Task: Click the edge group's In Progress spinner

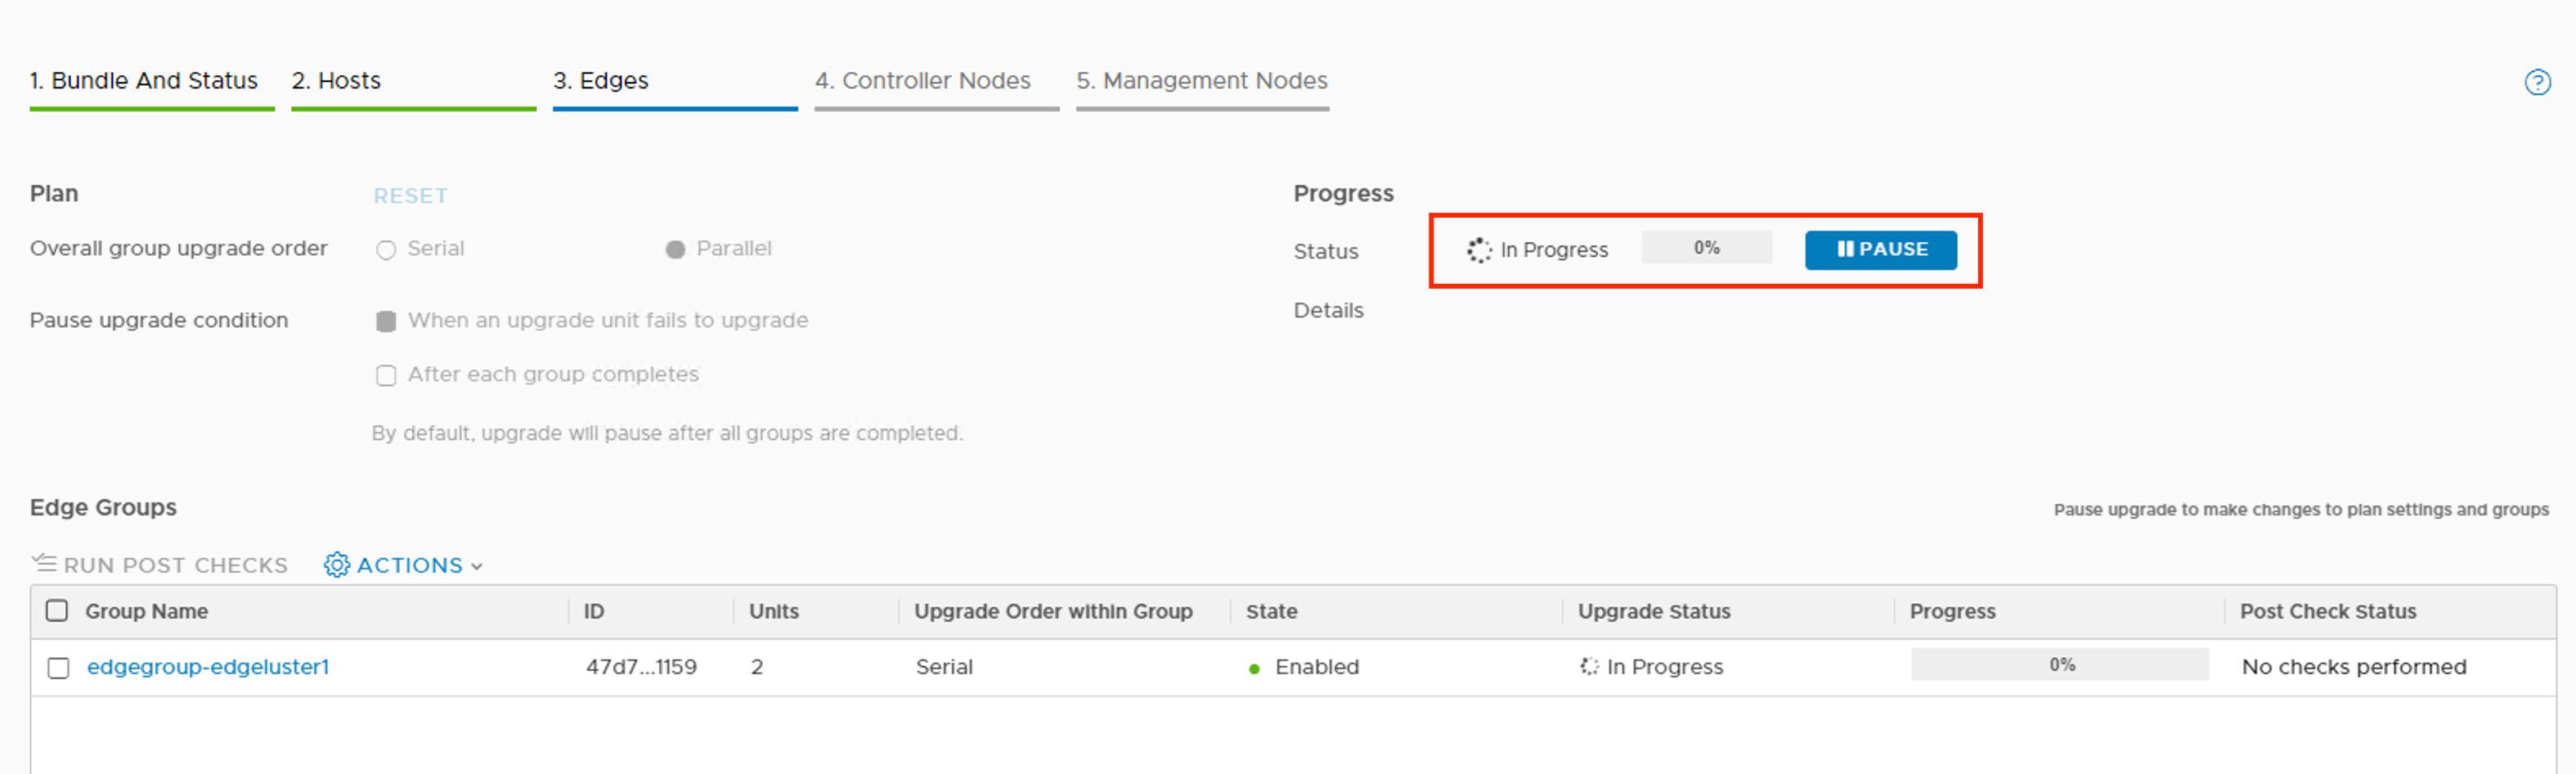Action: point(1589,667)
